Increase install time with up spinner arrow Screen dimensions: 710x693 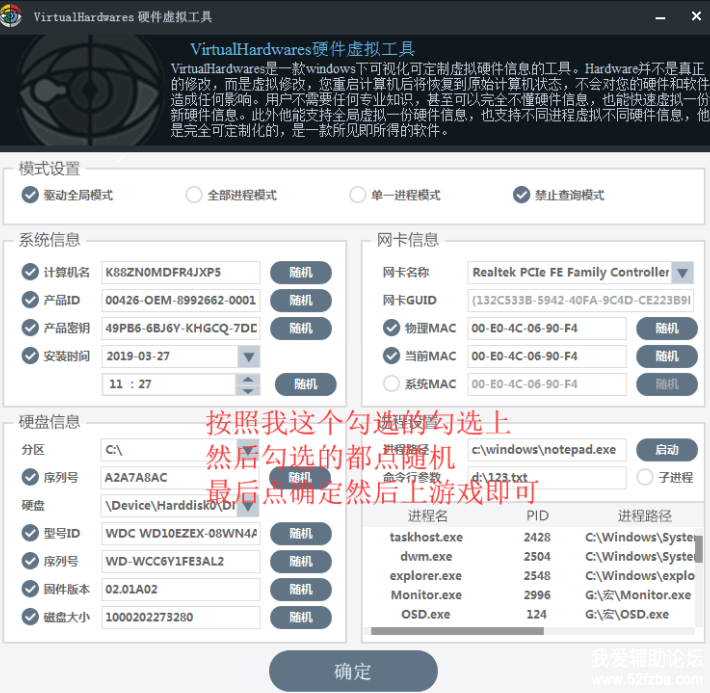tap(248, 379)
